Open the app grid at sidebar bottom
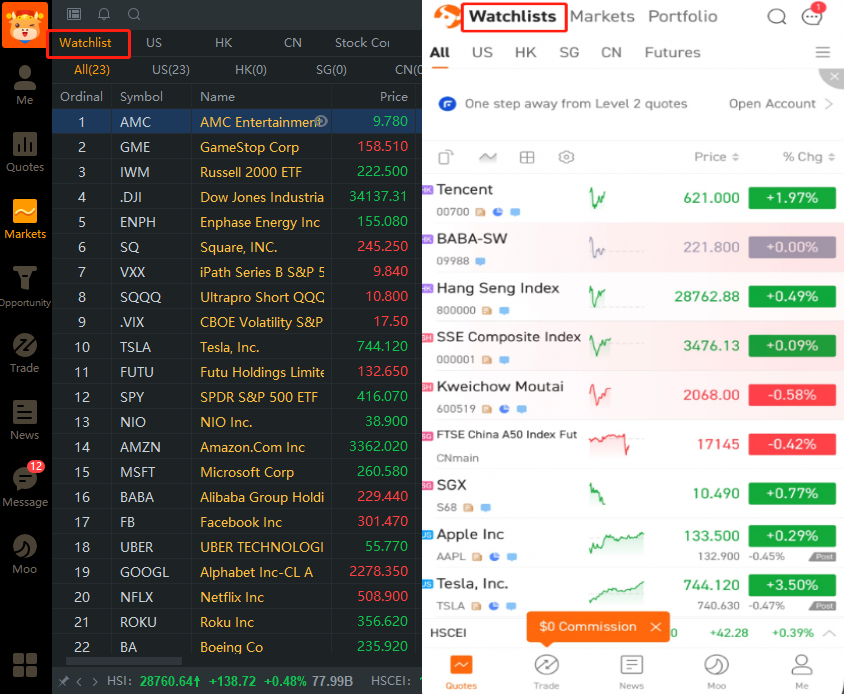844x694 pixels. 25,665
